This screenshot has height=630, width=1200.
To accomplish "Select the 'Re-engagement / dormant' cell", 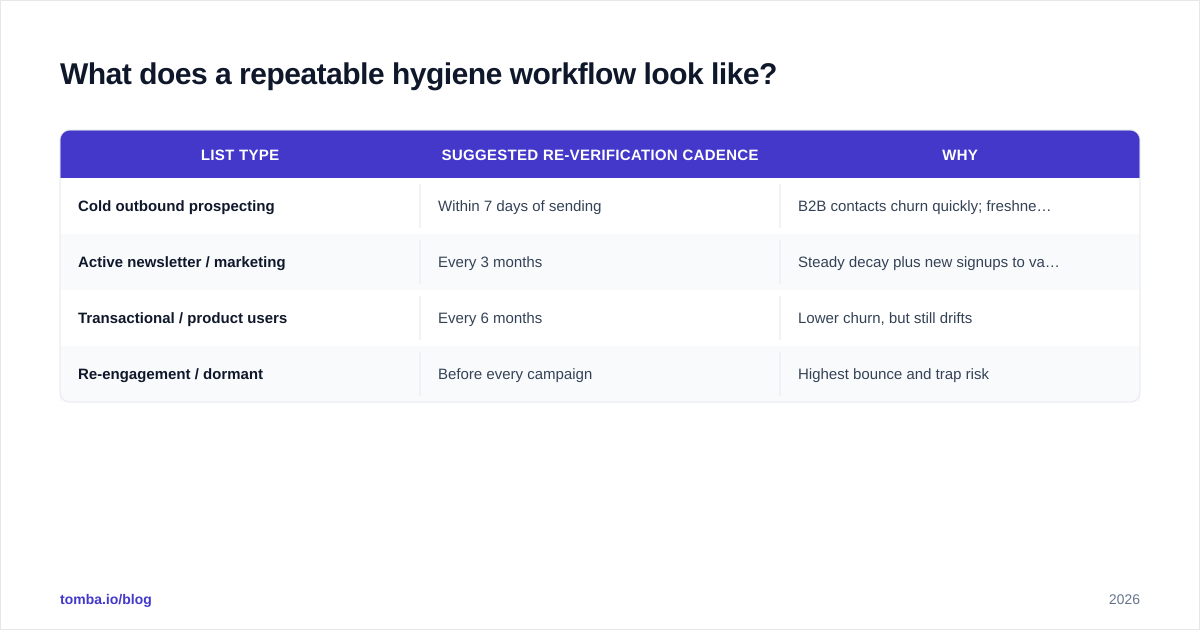I will click(240, 374).
